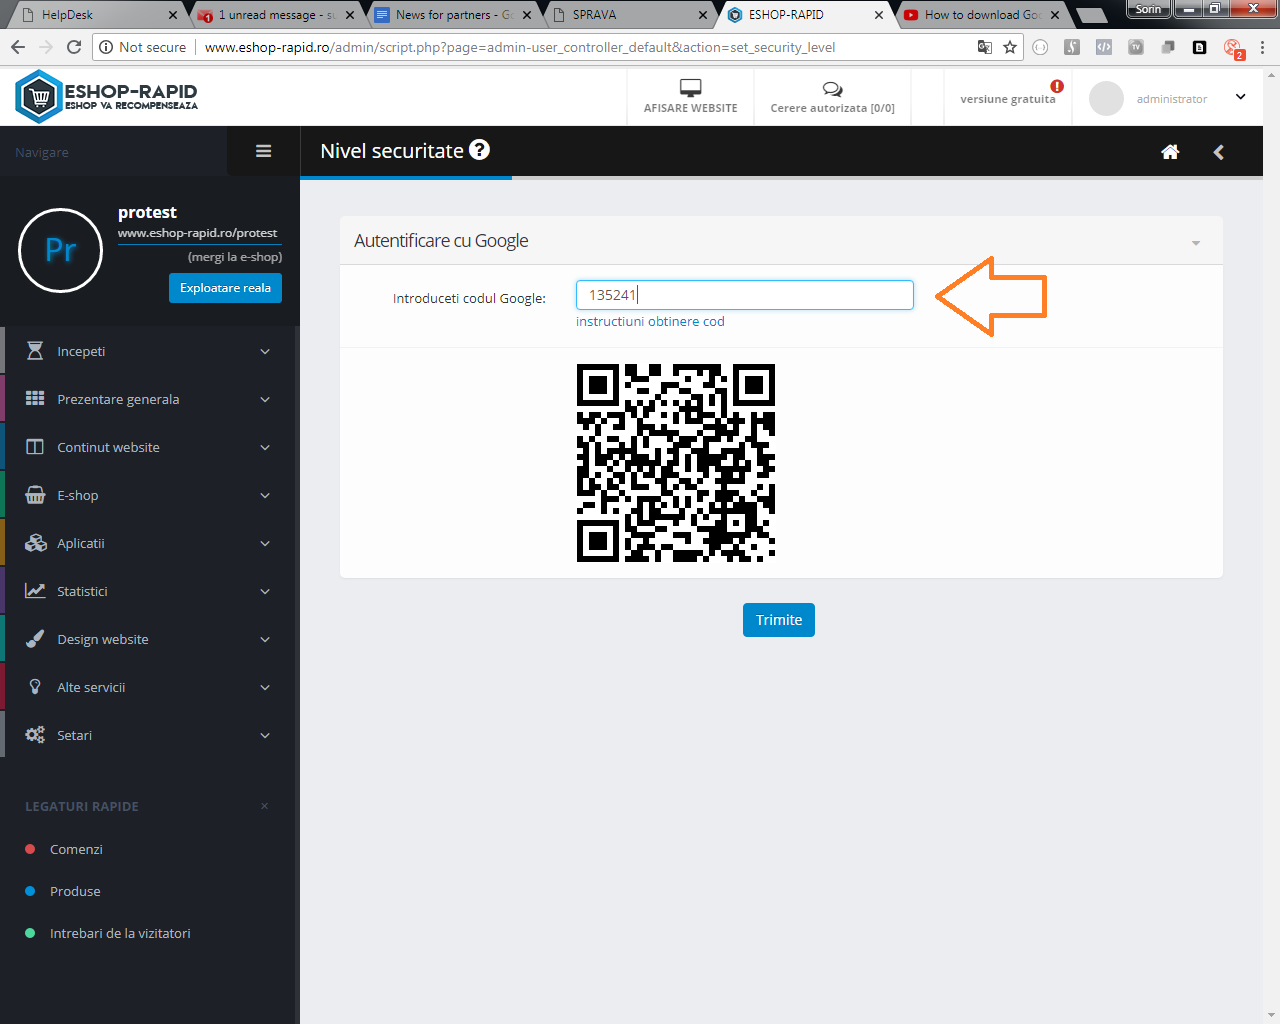Click the Design website brush icon
Viewport: 1280px width, 1024px height.
(x=35, y=639)
